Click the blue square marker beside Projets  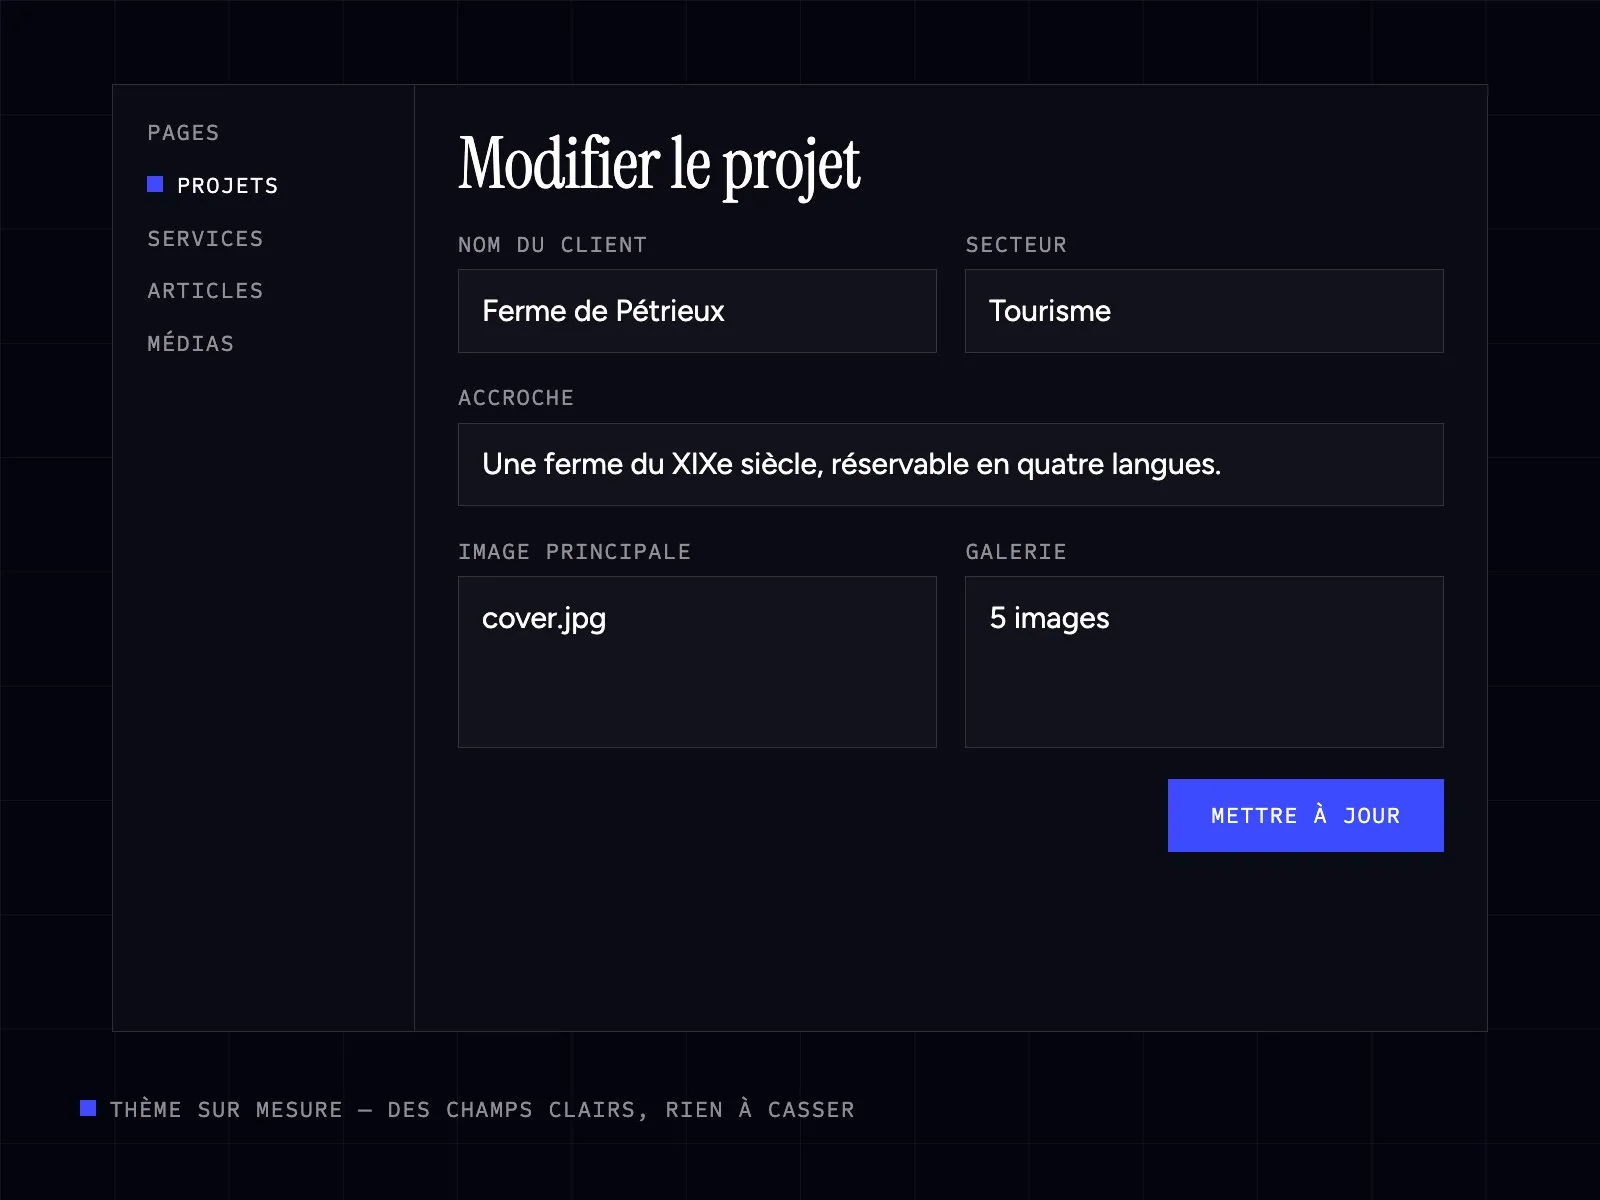click(155, 184)
